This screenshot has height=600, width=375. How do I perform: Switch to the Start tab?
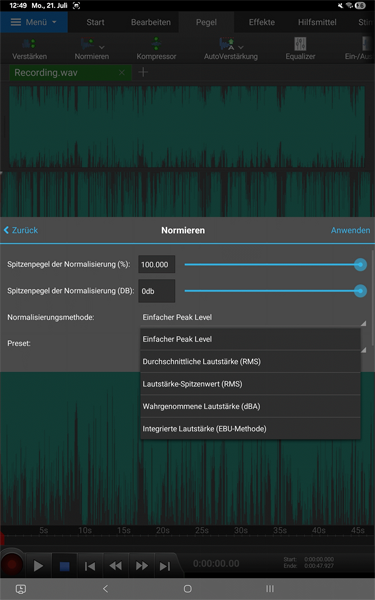coord(95,22)
